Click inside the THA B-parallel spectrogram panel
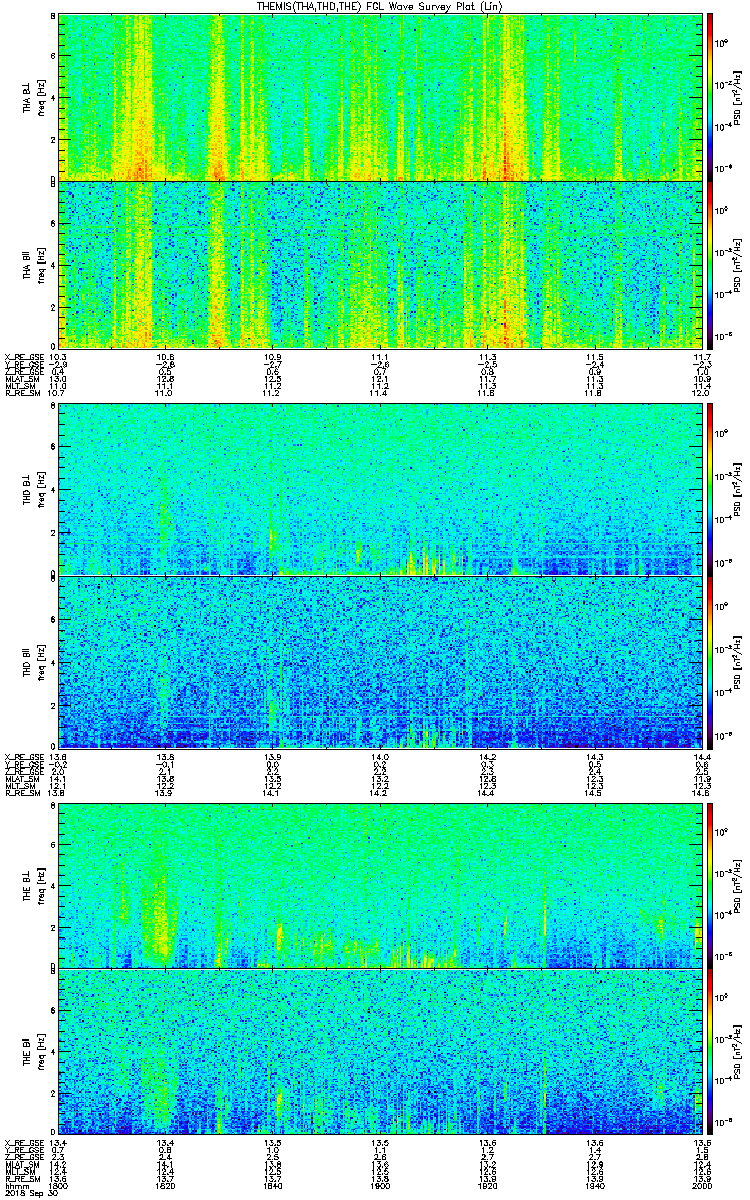This screenshot has width=750, height=1200. [x=380, y=264]
